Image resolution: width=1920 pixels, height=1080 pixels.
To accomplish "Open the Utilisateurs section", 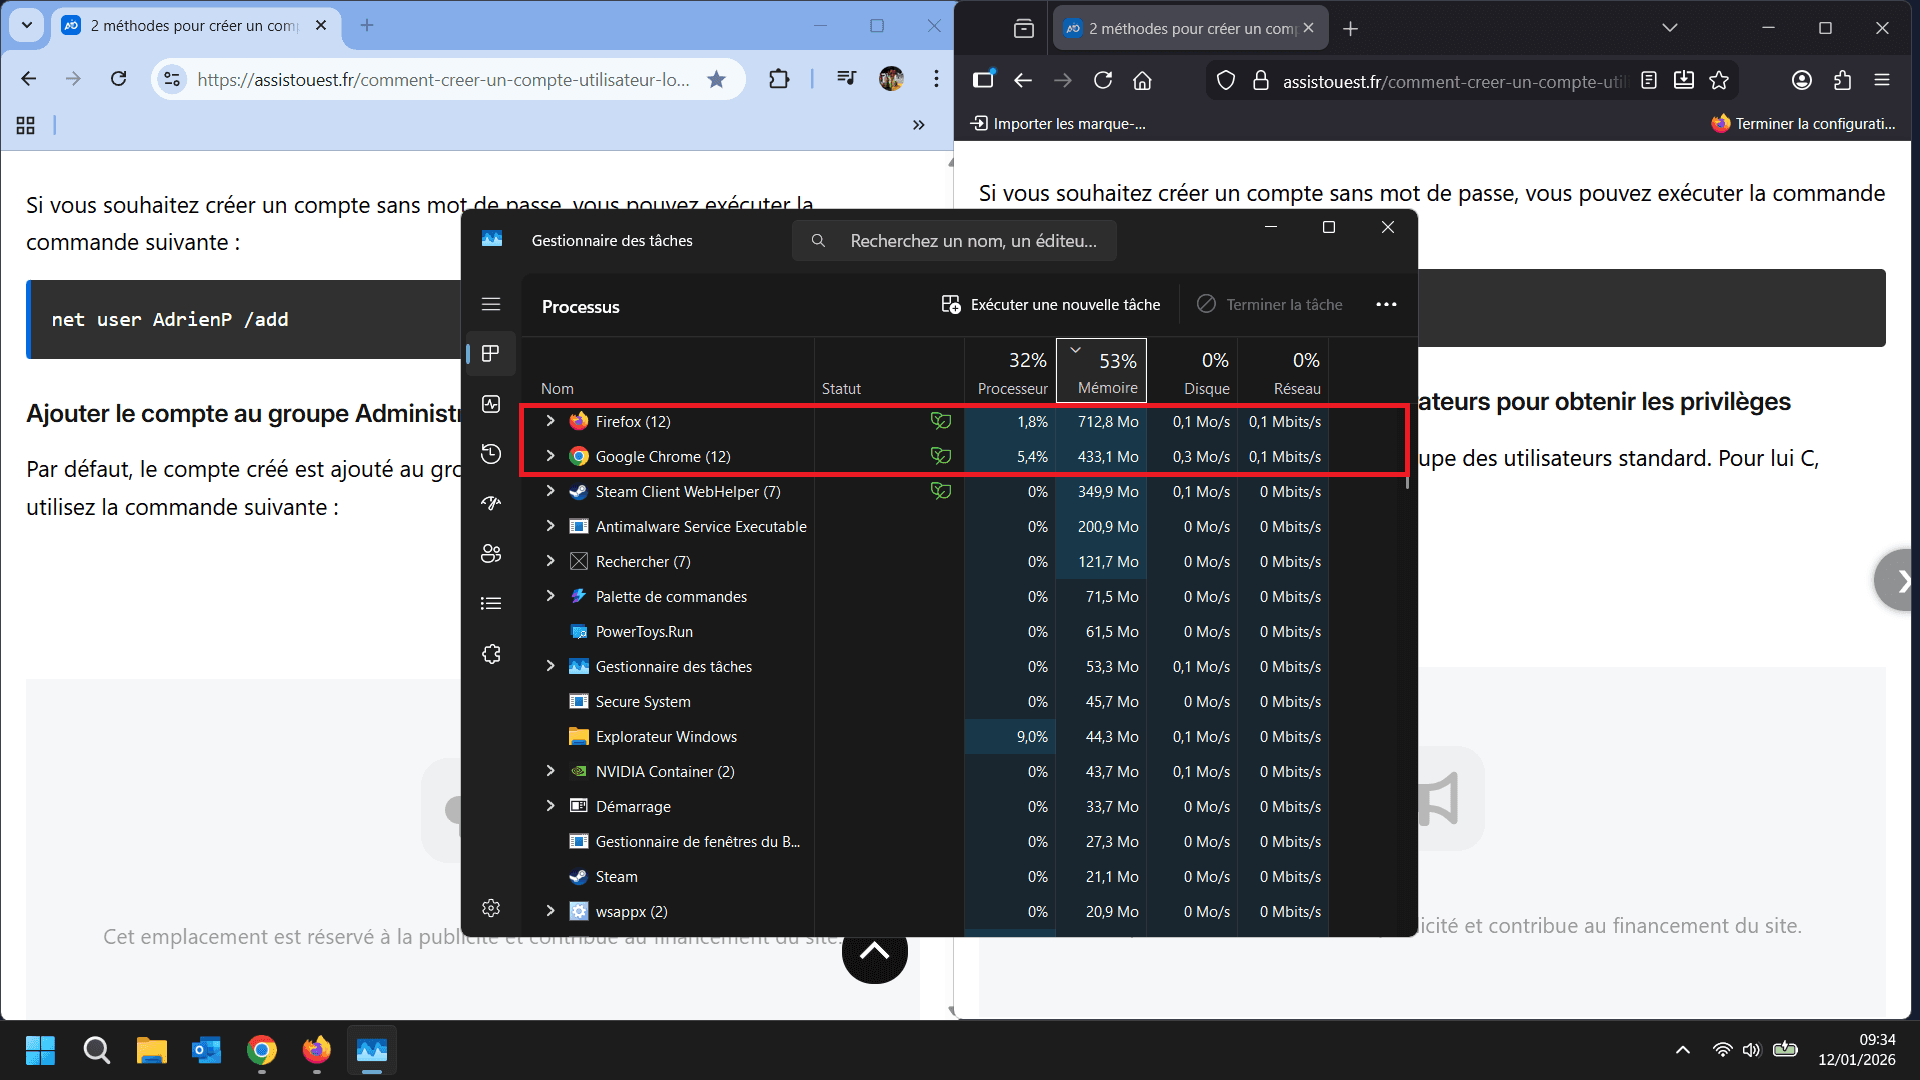I will tap(491, 553).
